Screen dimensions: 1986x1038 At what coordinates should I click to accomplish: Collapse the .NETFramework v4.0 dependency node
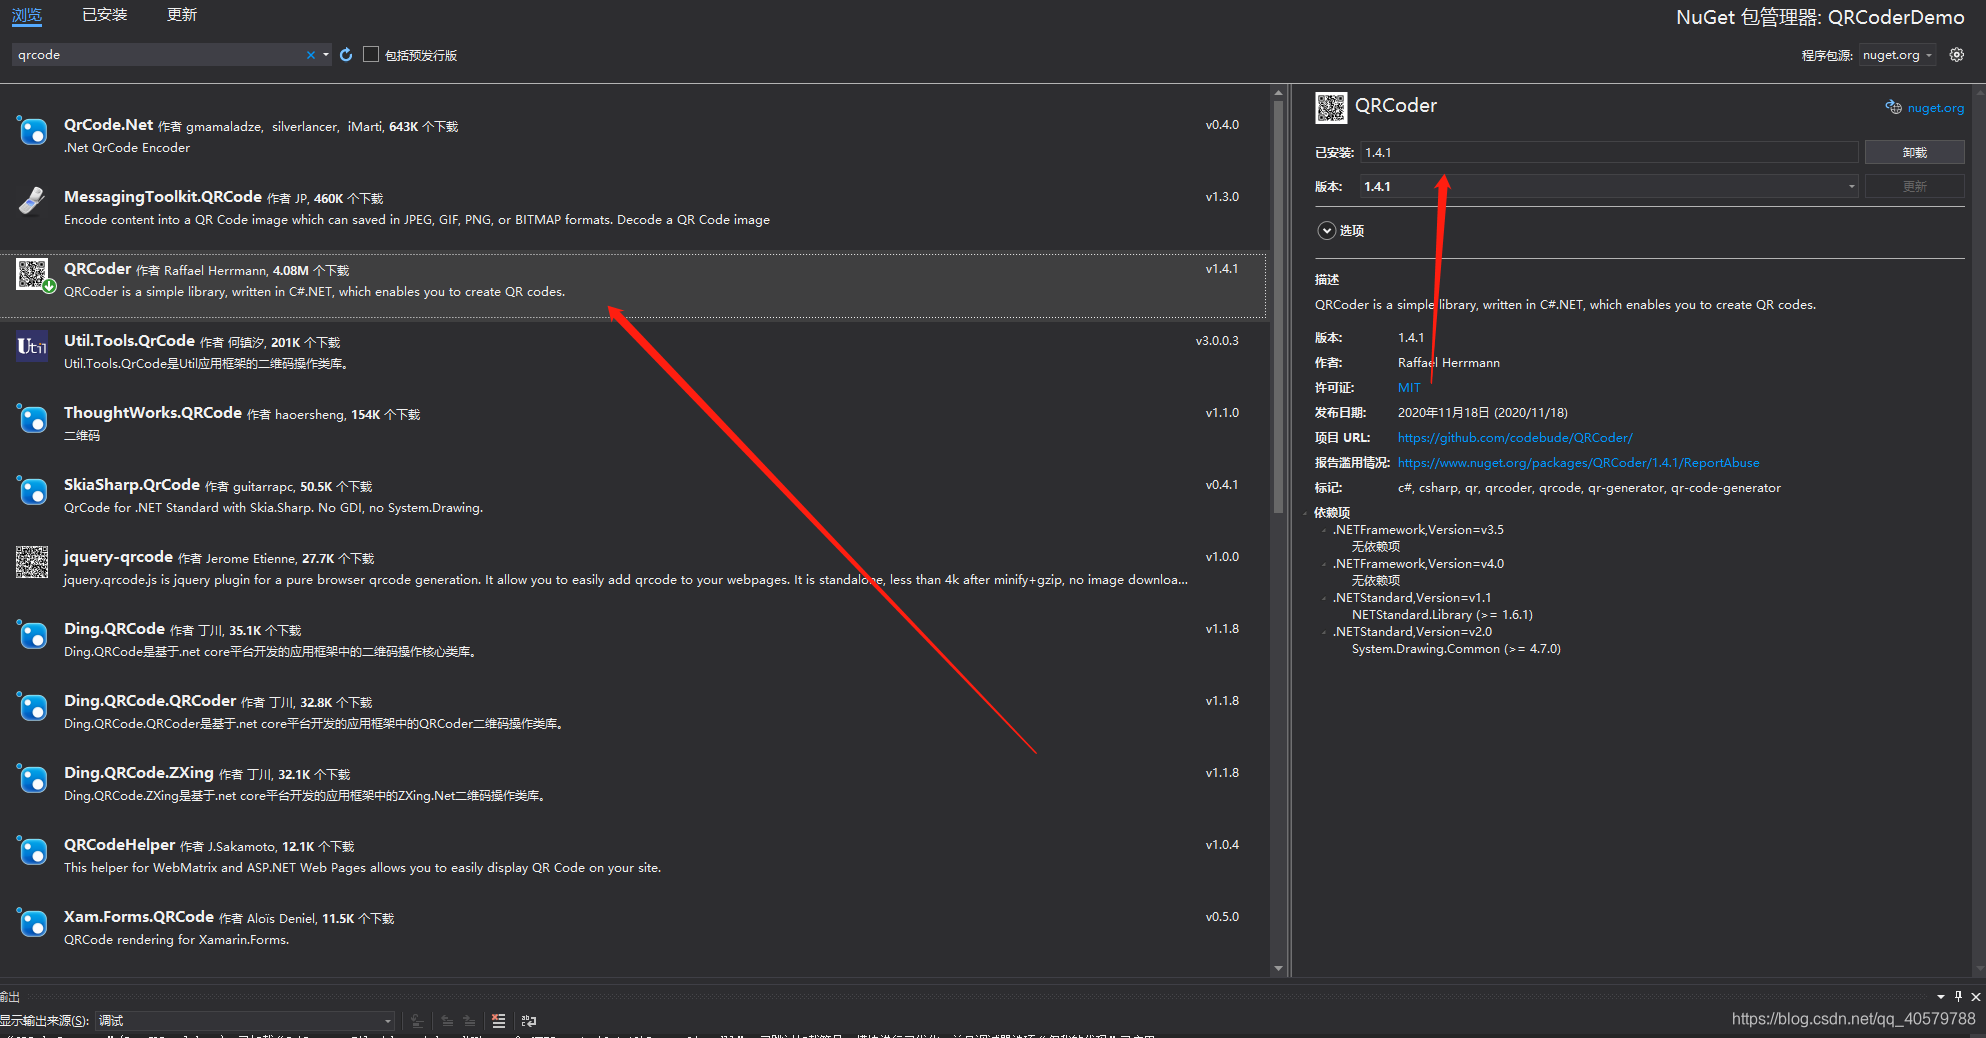tap(1325, 564)
